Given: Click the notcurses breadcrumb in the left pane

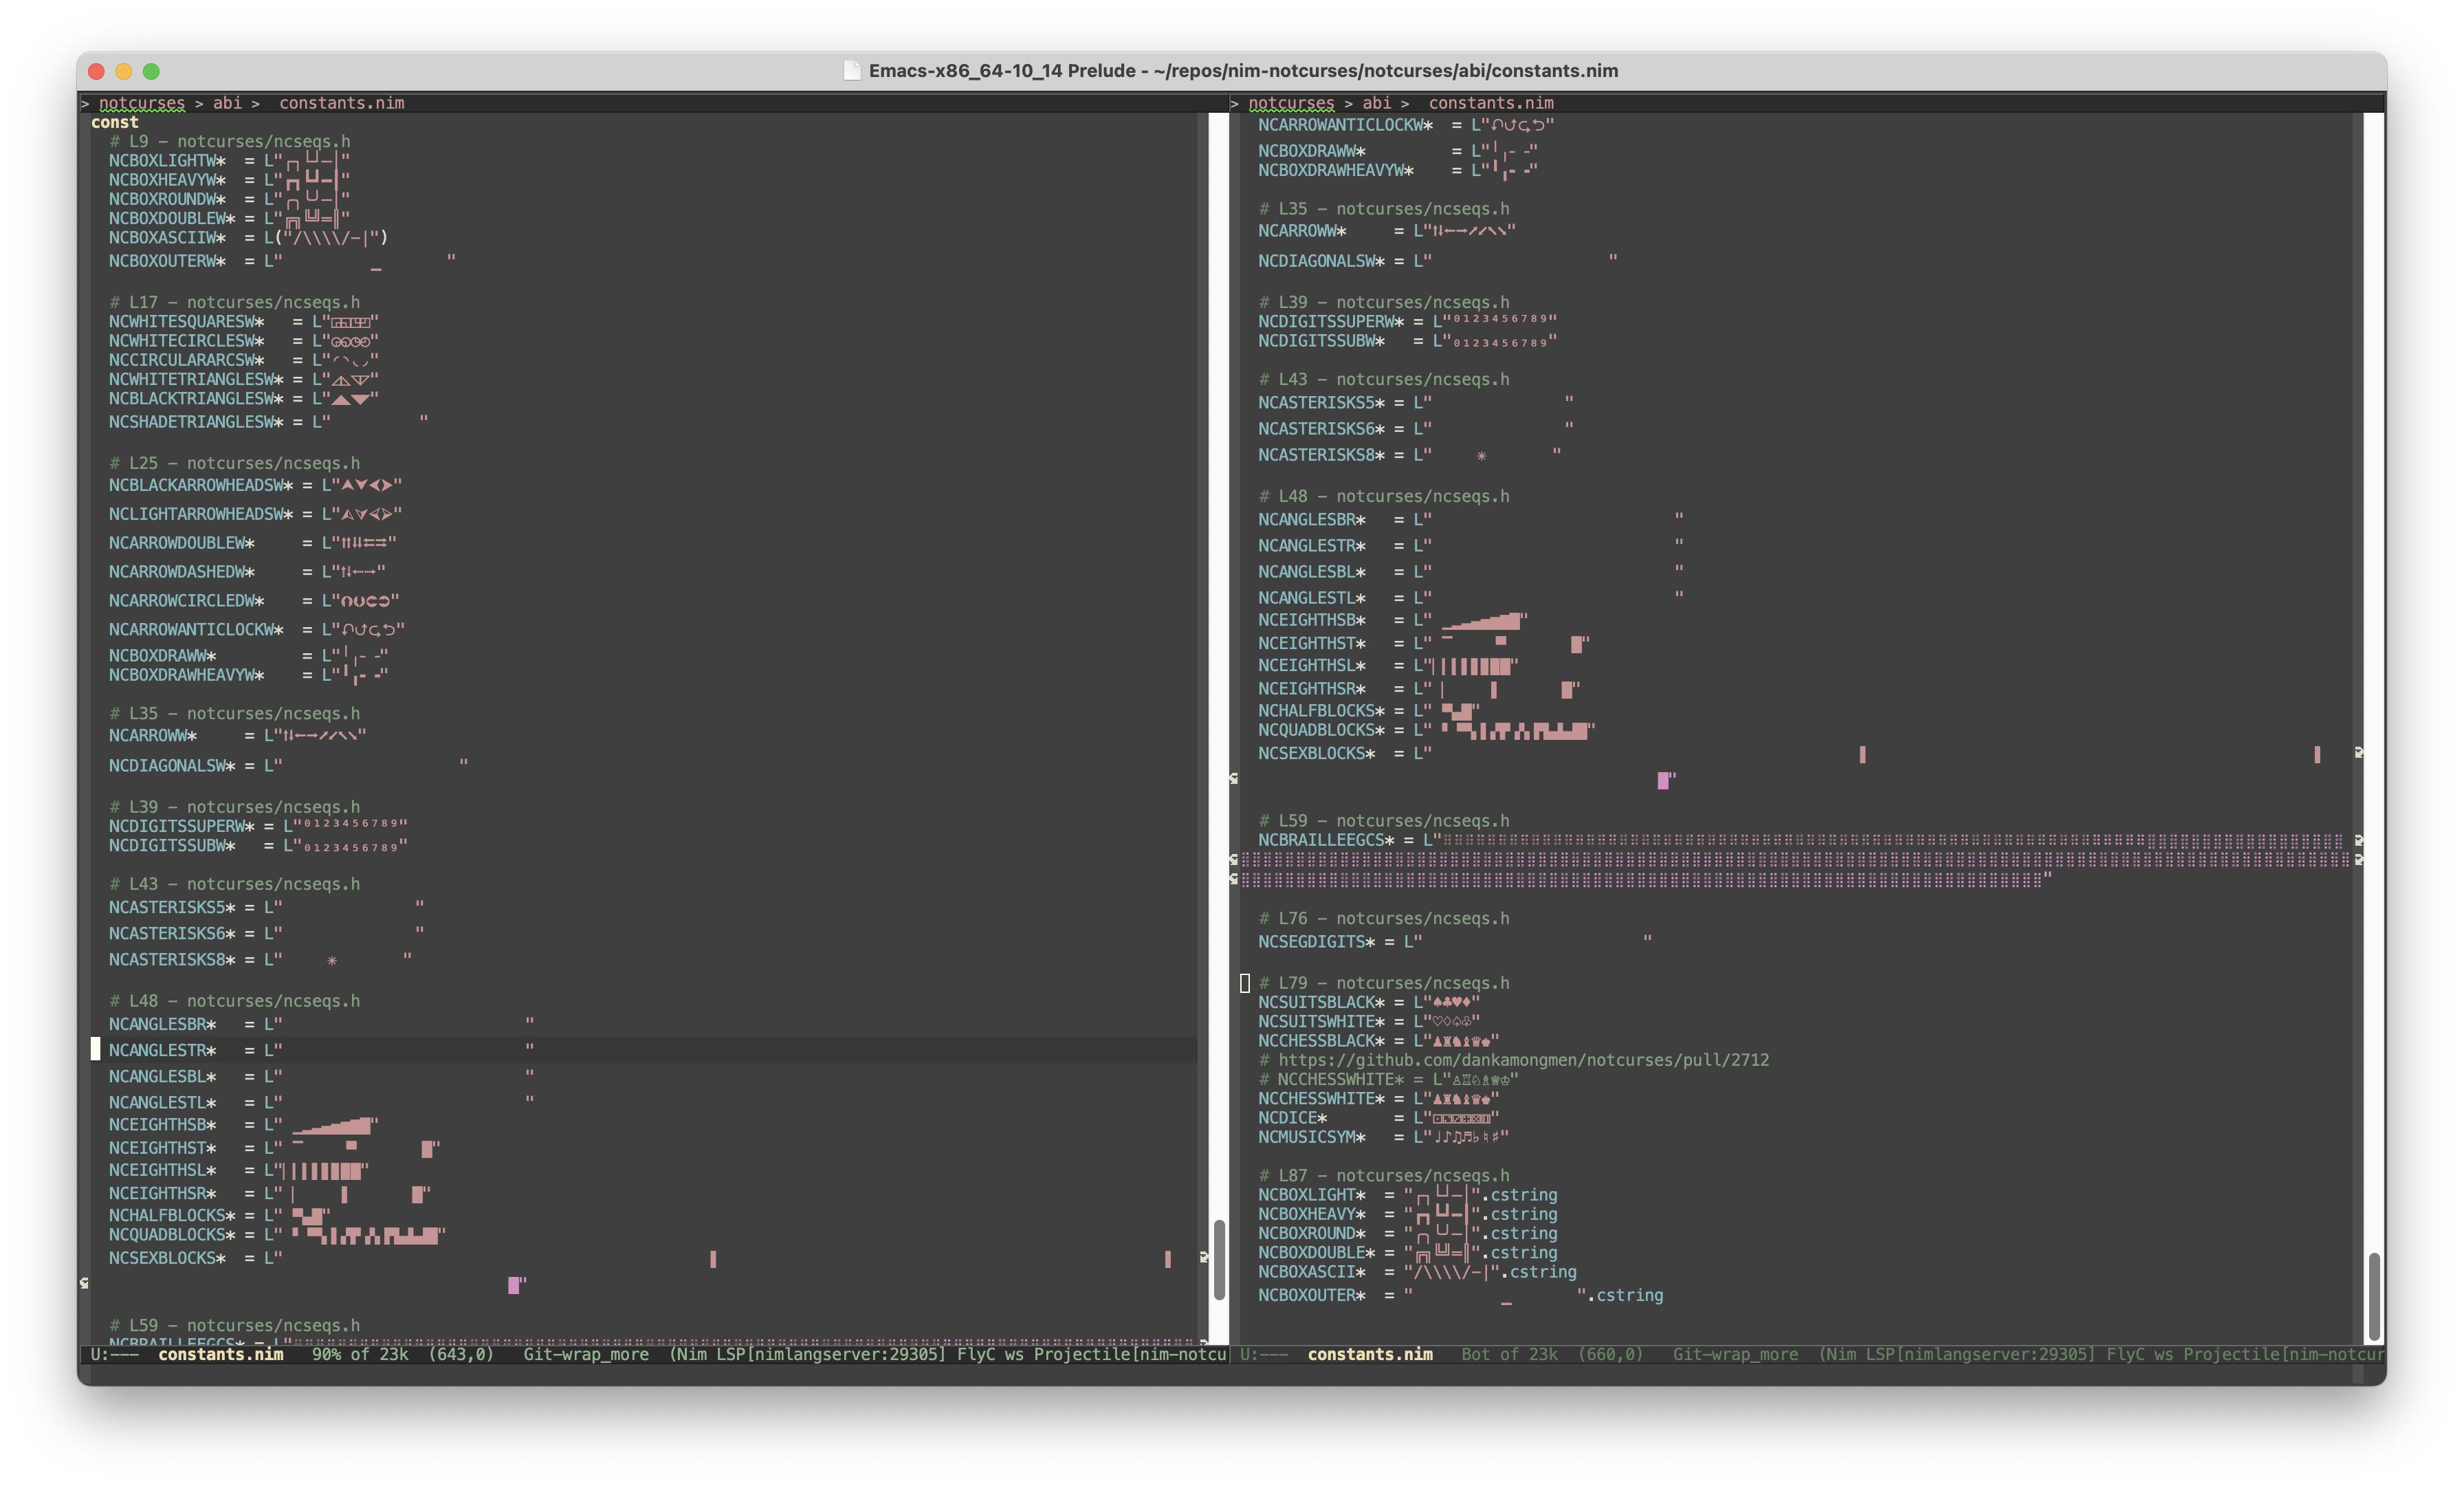Looking at the screenshot, I should 142,103.
